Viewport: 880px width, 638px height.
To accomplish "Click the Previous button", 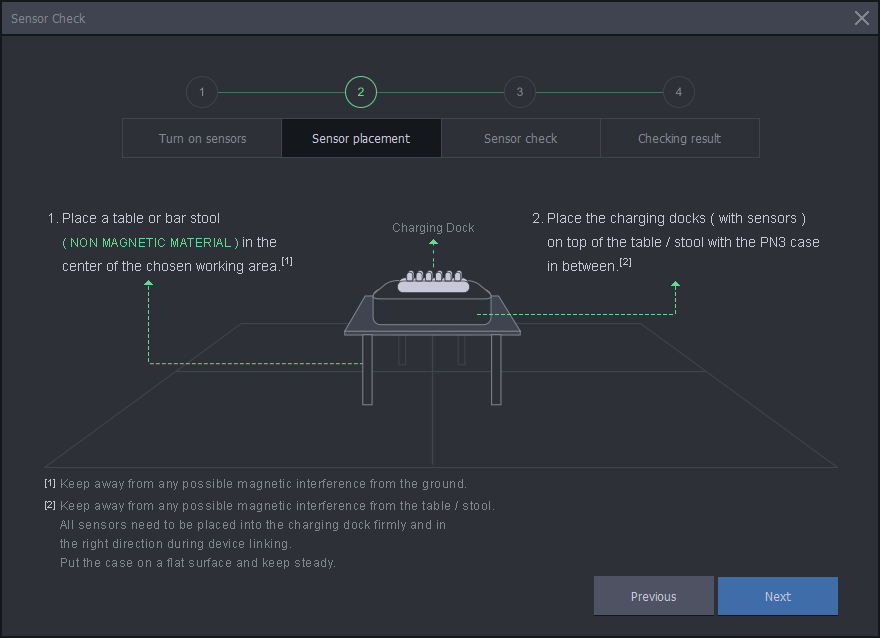I will 654,596.
